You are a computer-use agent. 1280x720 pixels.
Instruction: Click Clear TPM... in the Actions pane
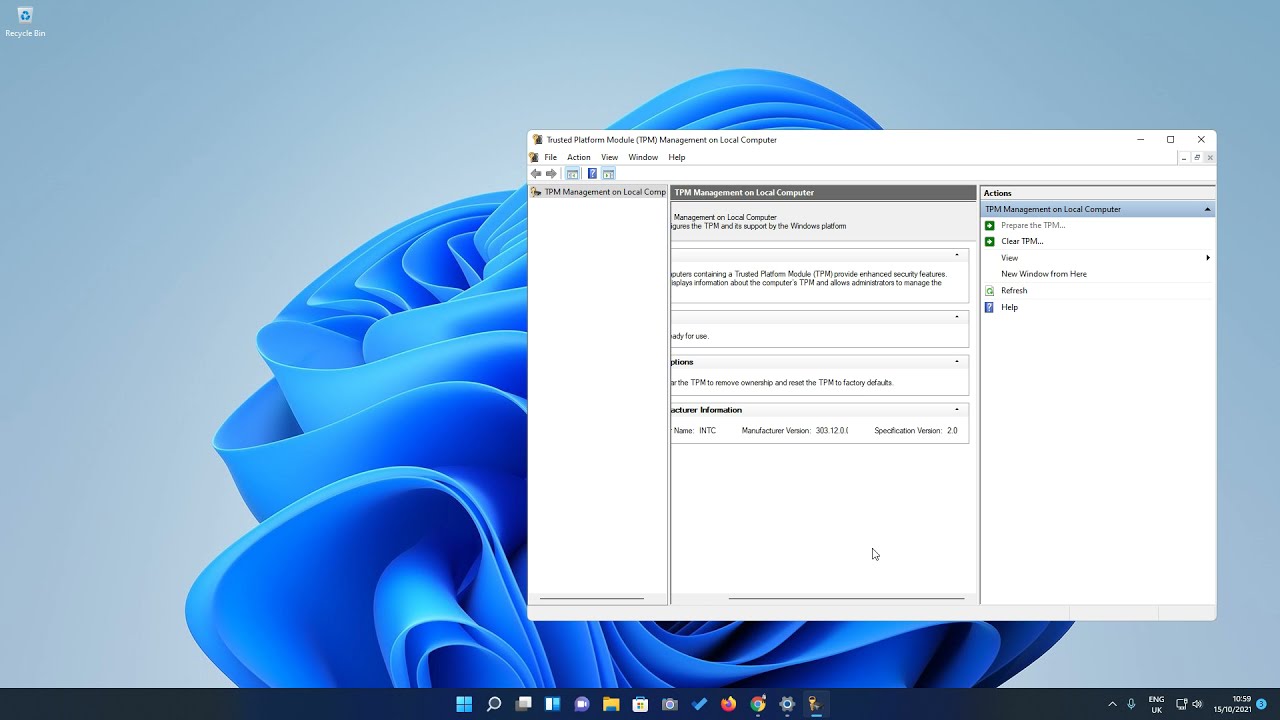[x=1022, y=241]
